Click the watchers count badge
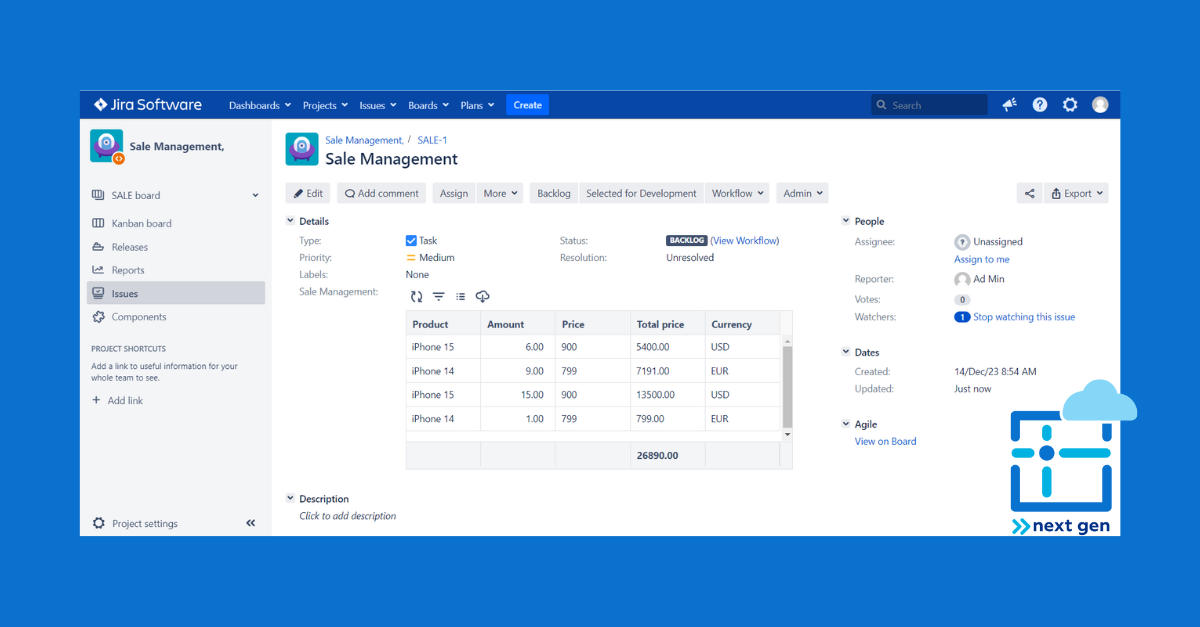The image size is (1200, 627). coord(962,317)
